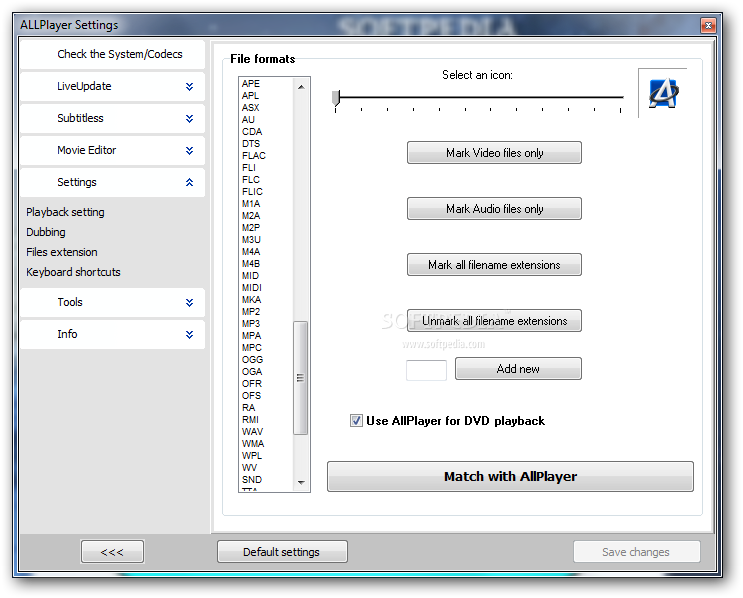This screenshot has height=598, width=743.
Task: Select MPC in the file formats list
Action: point(252,347)
